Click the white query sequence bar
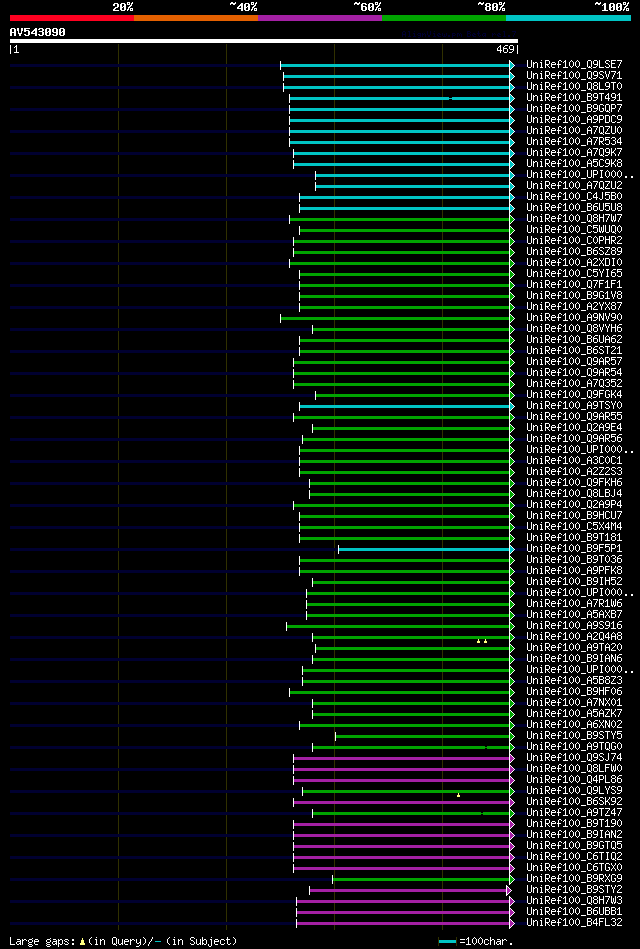Viewport: 640px width, 949px height. pos(263,41)
